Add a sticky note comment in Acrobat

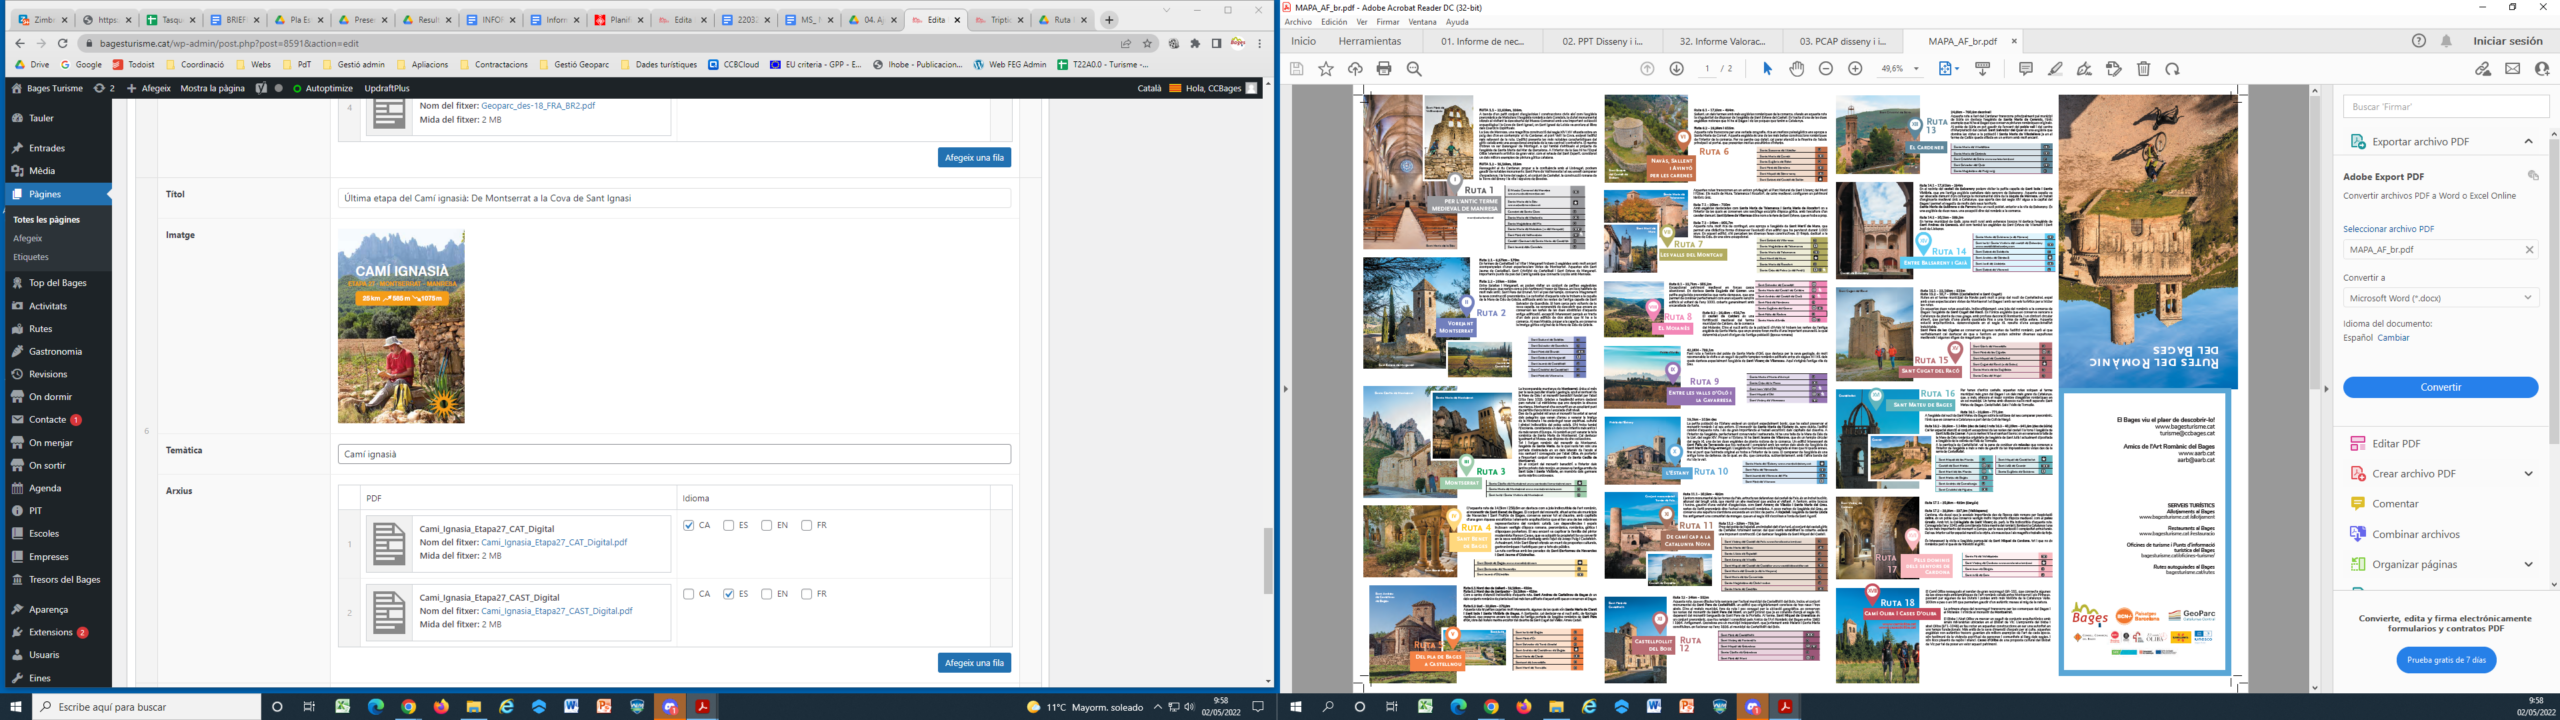click(x=2025, y=69)
